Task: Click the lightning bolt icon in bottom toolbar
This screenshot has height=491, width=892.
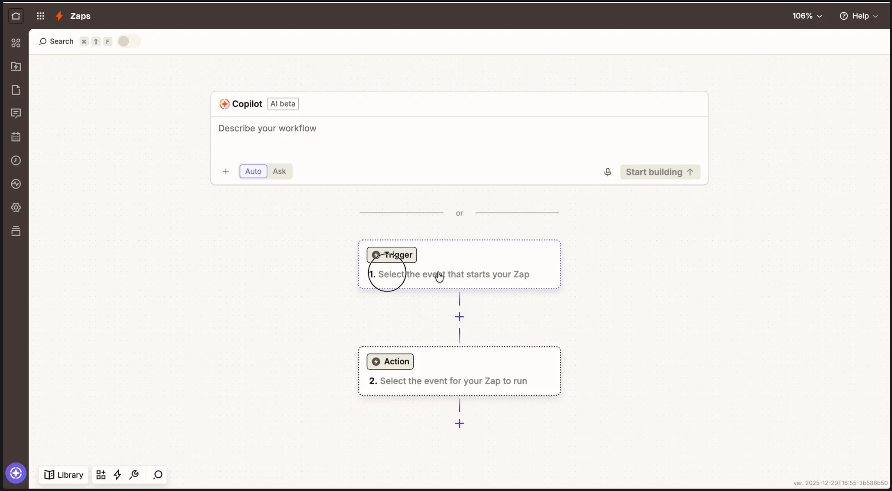Action: tap(117, 475)
